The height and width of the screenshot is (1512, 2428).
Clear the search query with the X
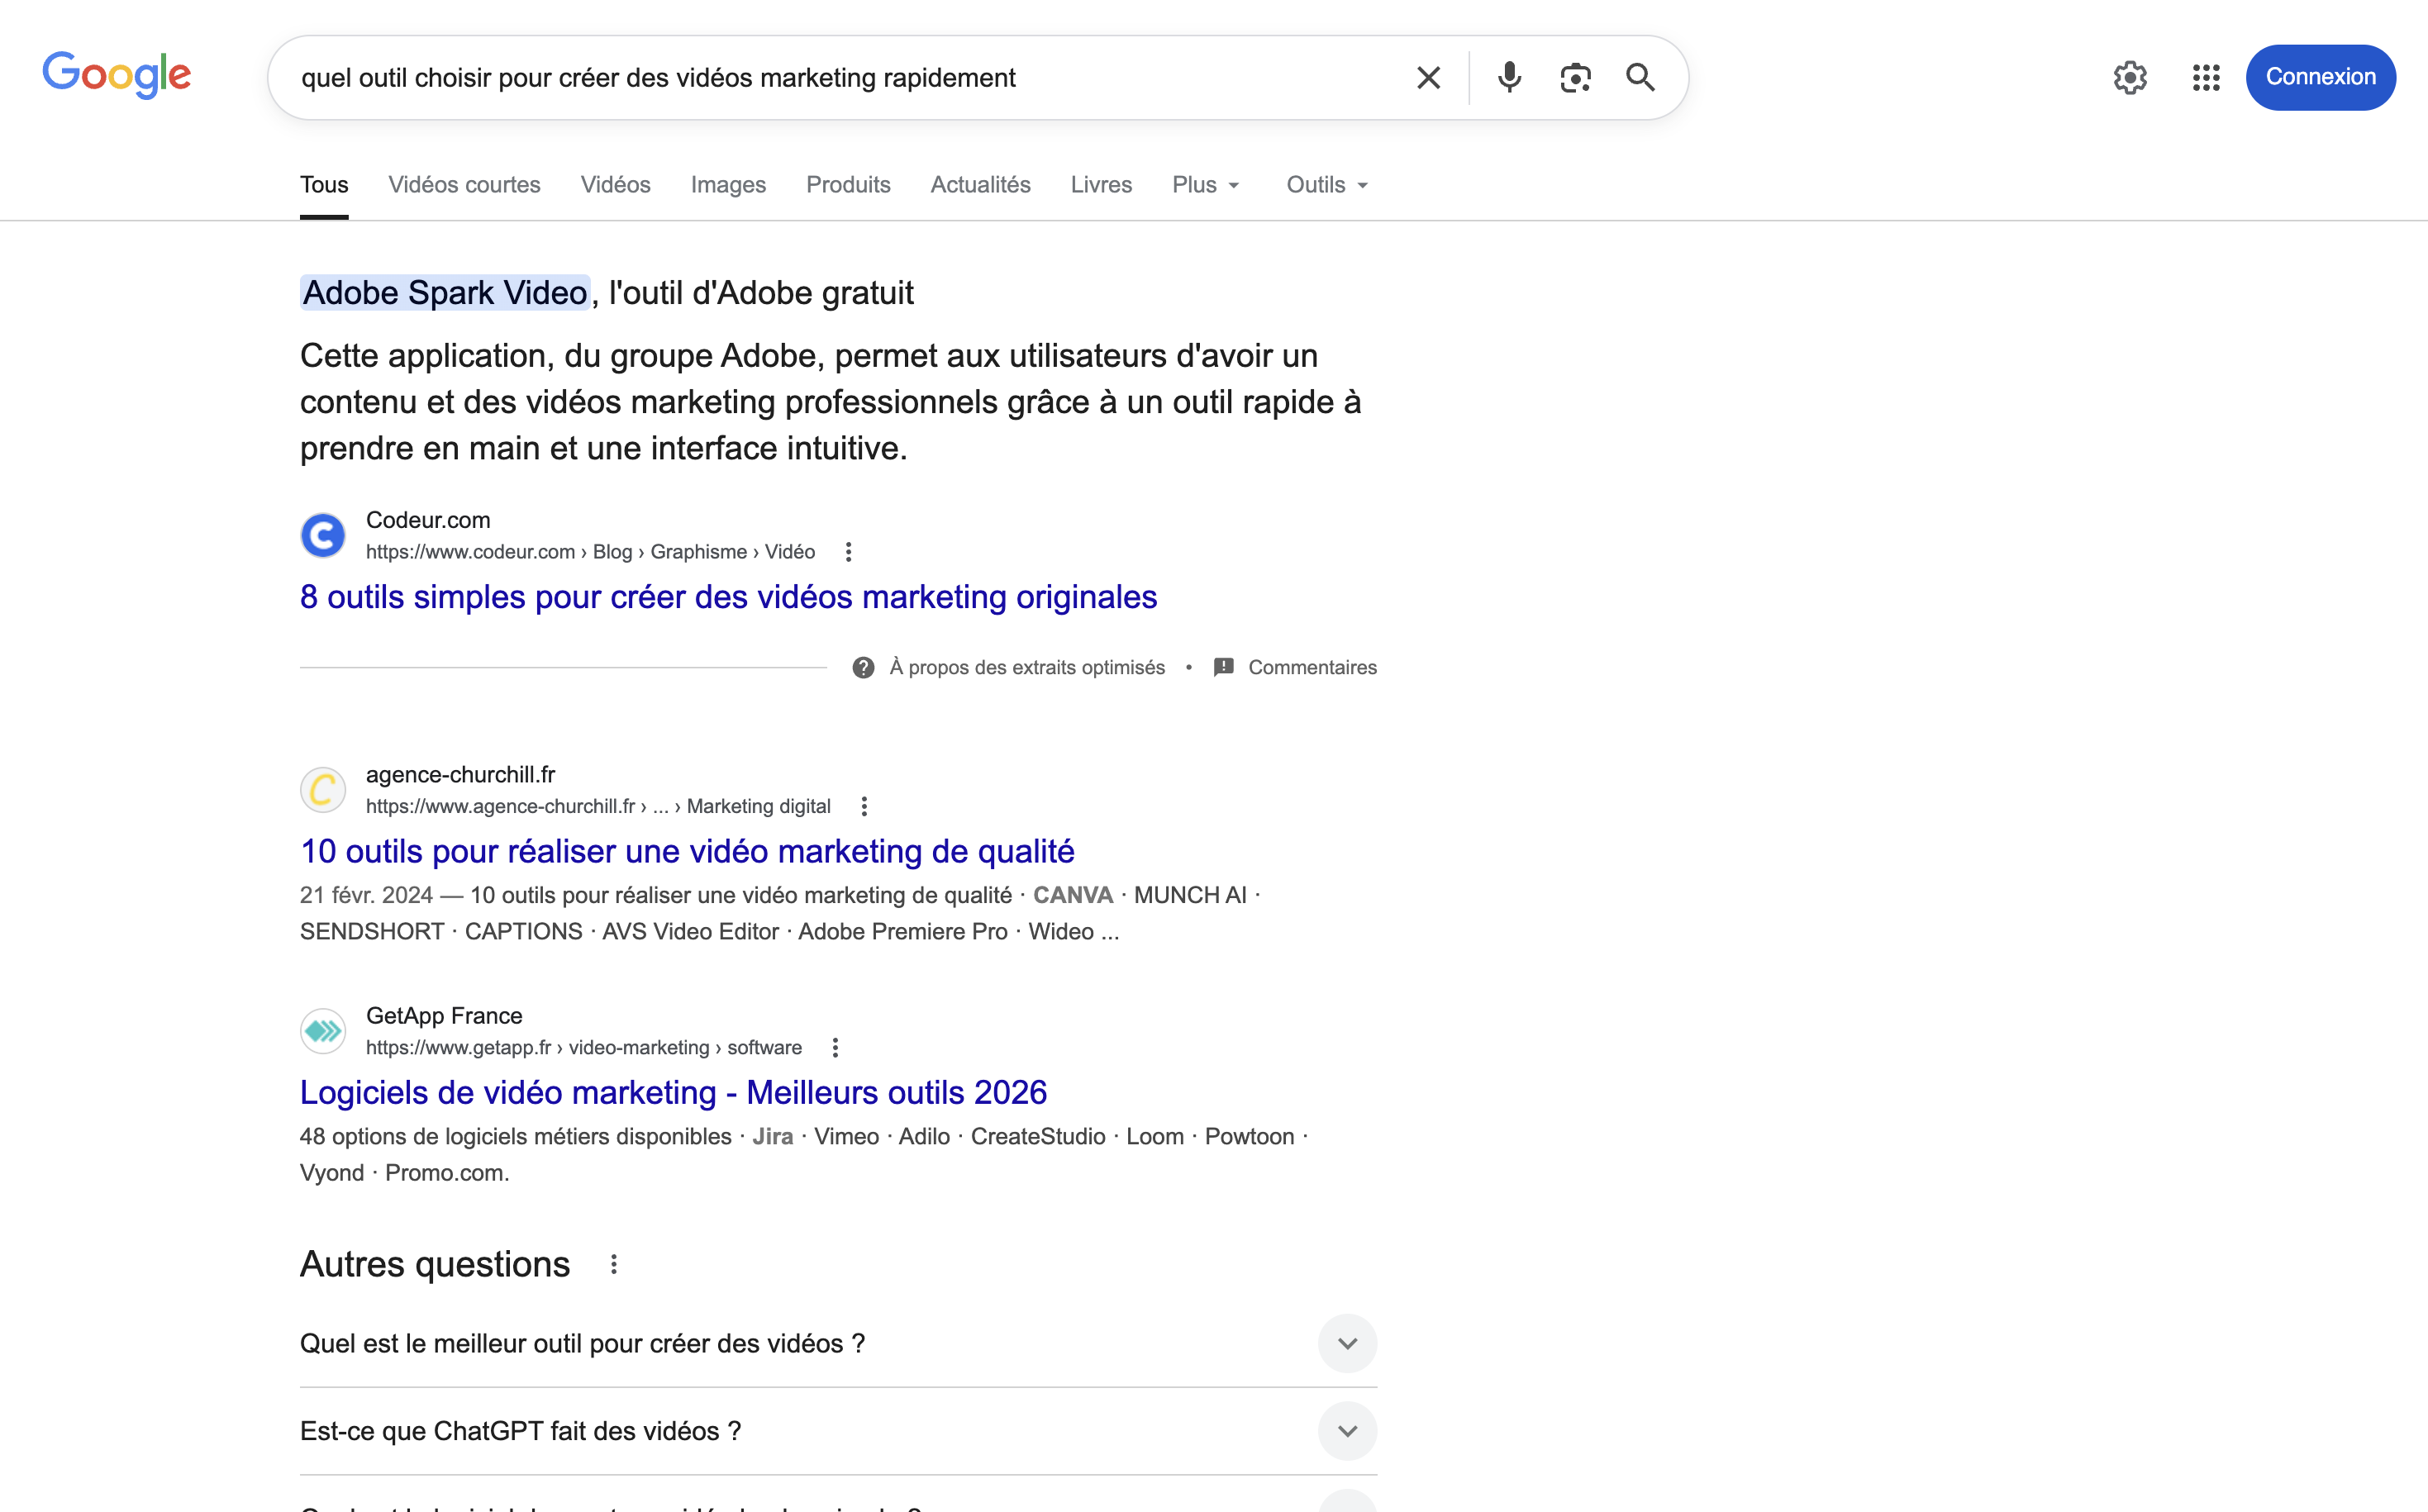[1428, 77]
